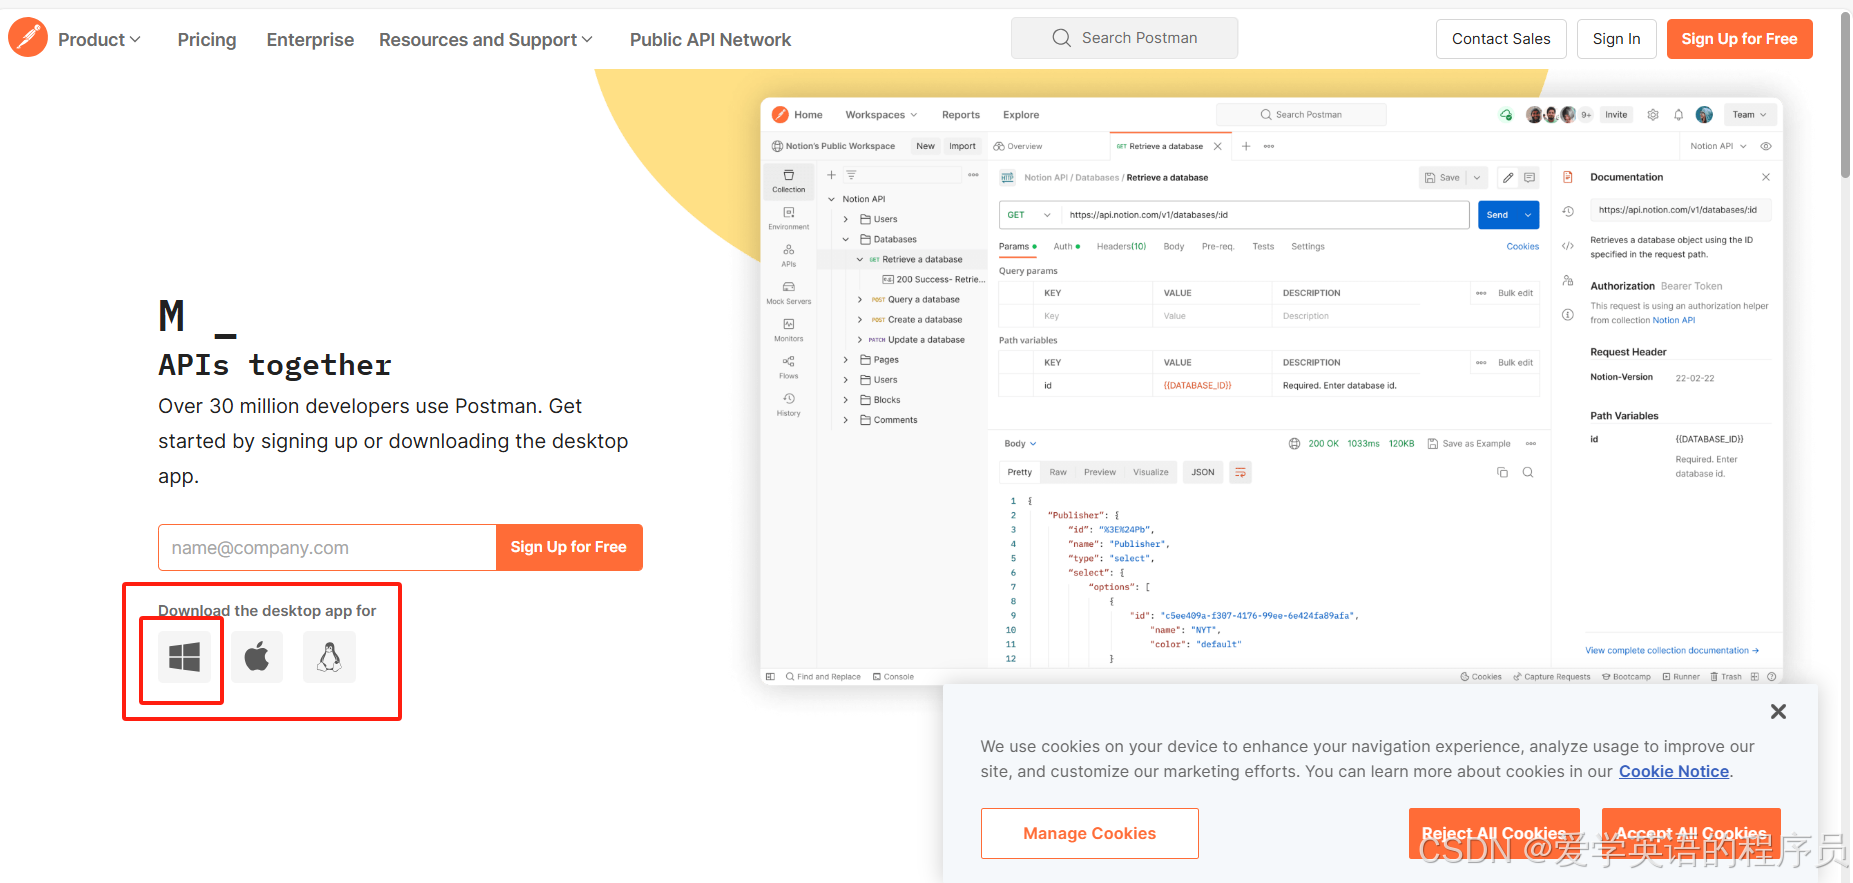This screenshot has height=883, width=1853.
Task: Click the code snippet icon in right rail
Action: (x=1568, y=246)
